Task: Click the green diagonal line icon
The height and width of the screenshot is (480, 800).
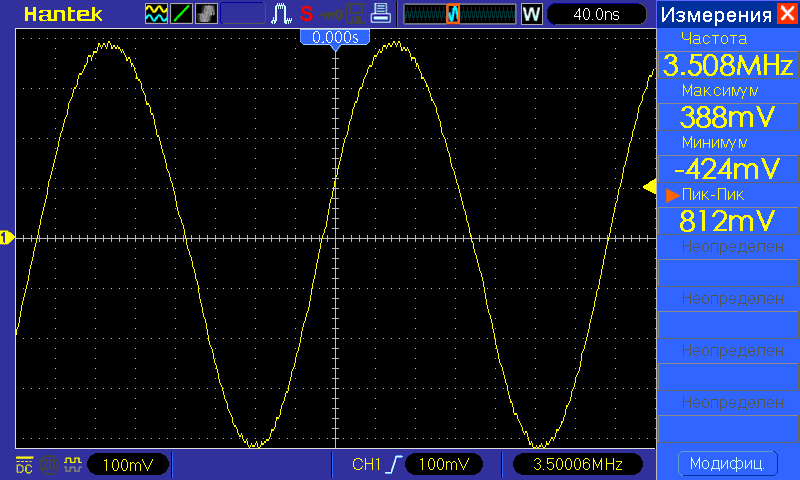Action: [x=181, y=14]
